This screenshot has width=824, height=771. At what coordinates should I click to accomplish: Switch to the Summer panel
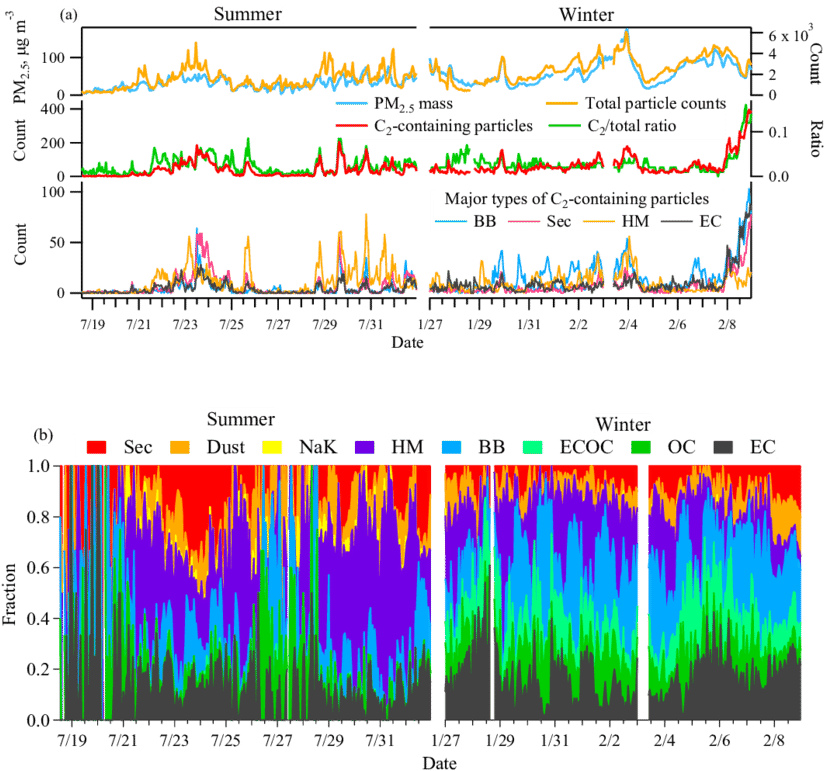click(245, 15)
